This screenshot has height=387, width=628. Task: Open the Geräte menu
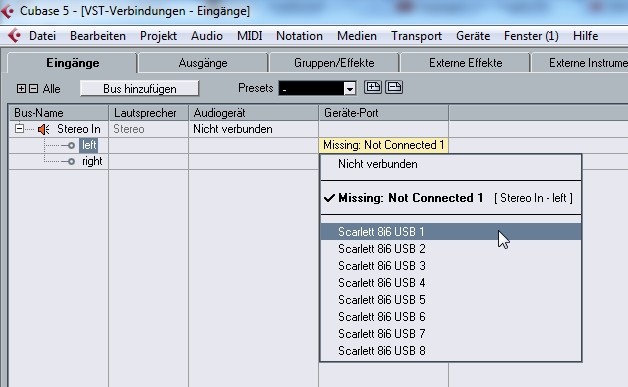click(x=473, y=36)
